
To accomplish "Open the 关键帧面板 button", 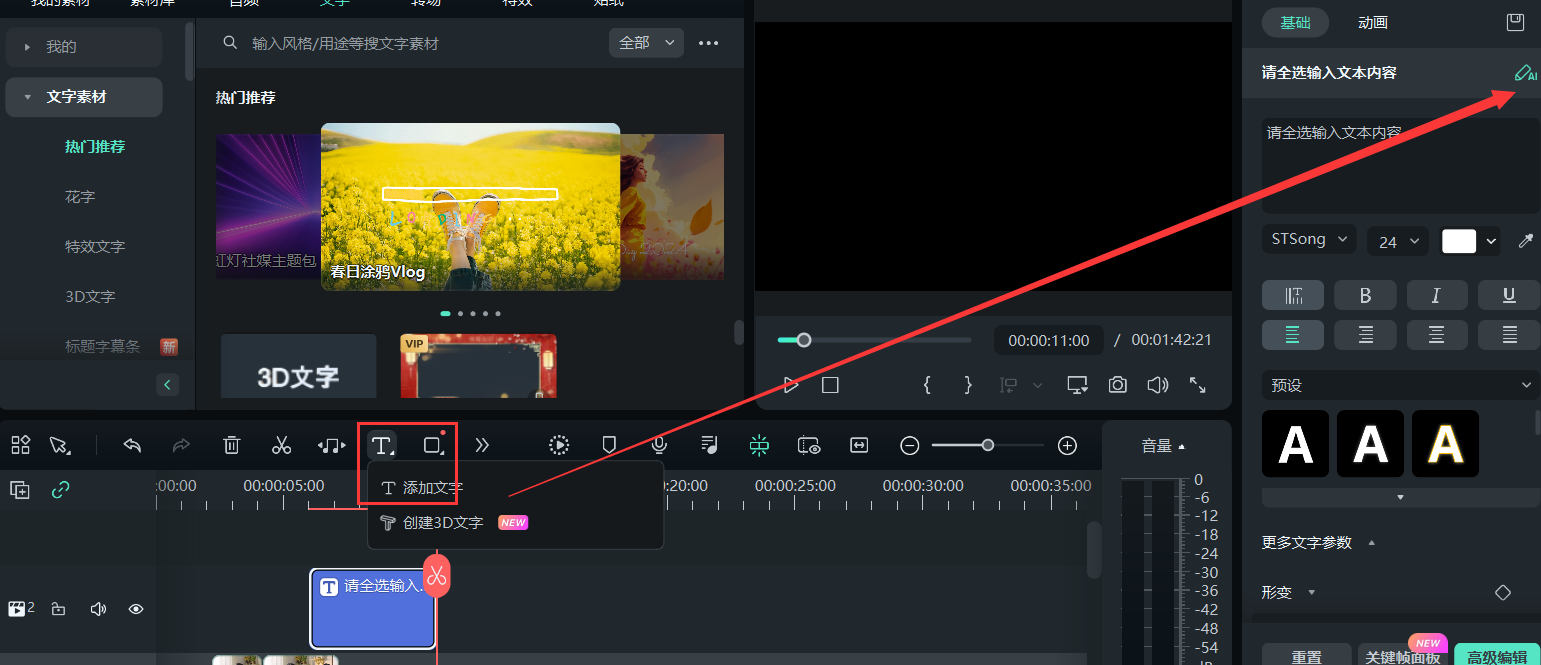I will (x=1401, y=655).
